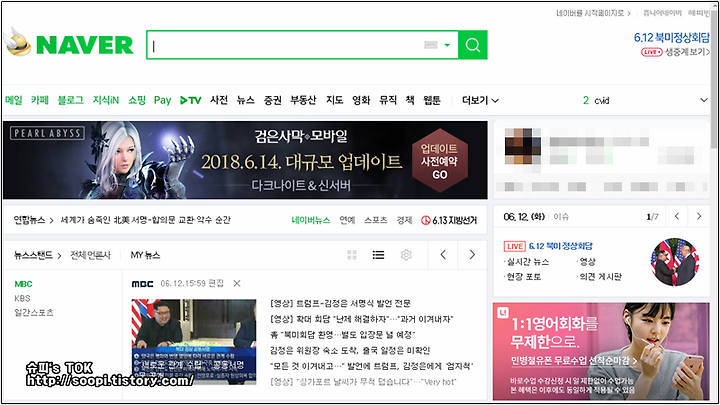Expand the search box autocomplete arrow
The height and width of the screenshot is (405, 720).
click(x=447, y=45)
